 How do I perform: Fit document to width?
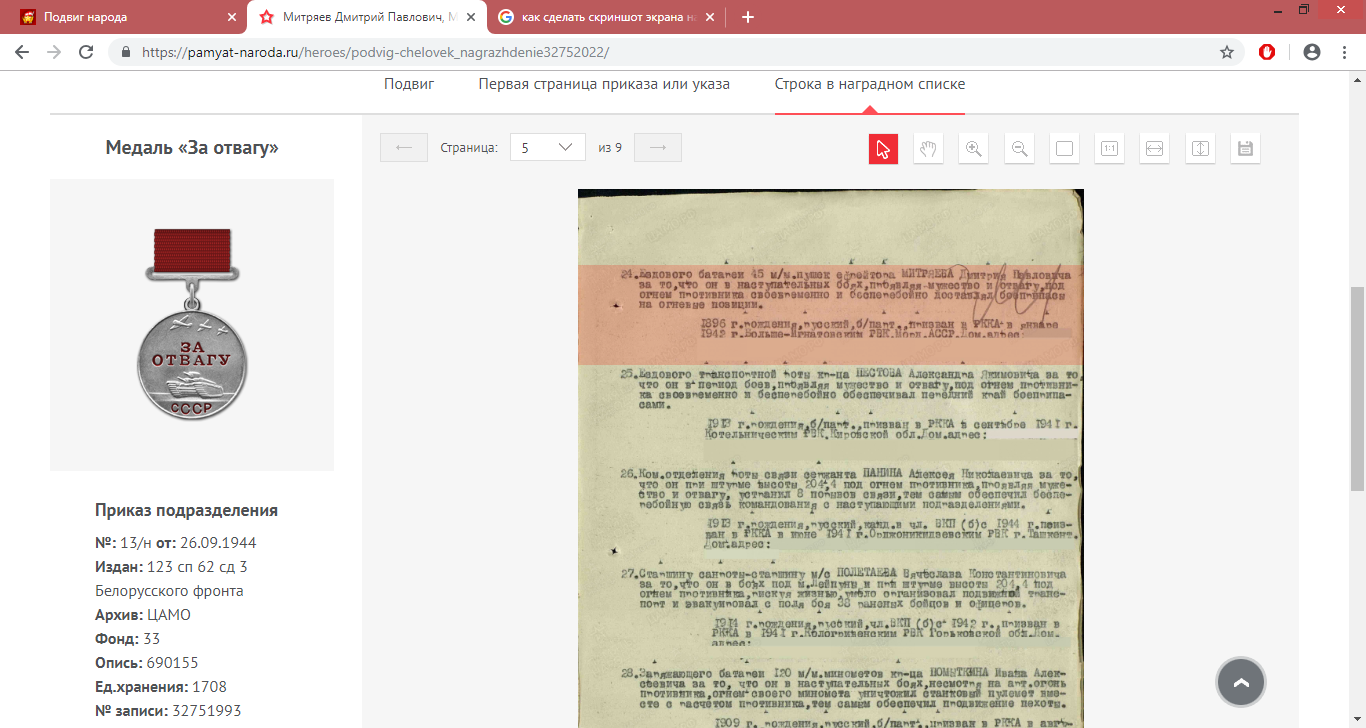(1154, 148)
